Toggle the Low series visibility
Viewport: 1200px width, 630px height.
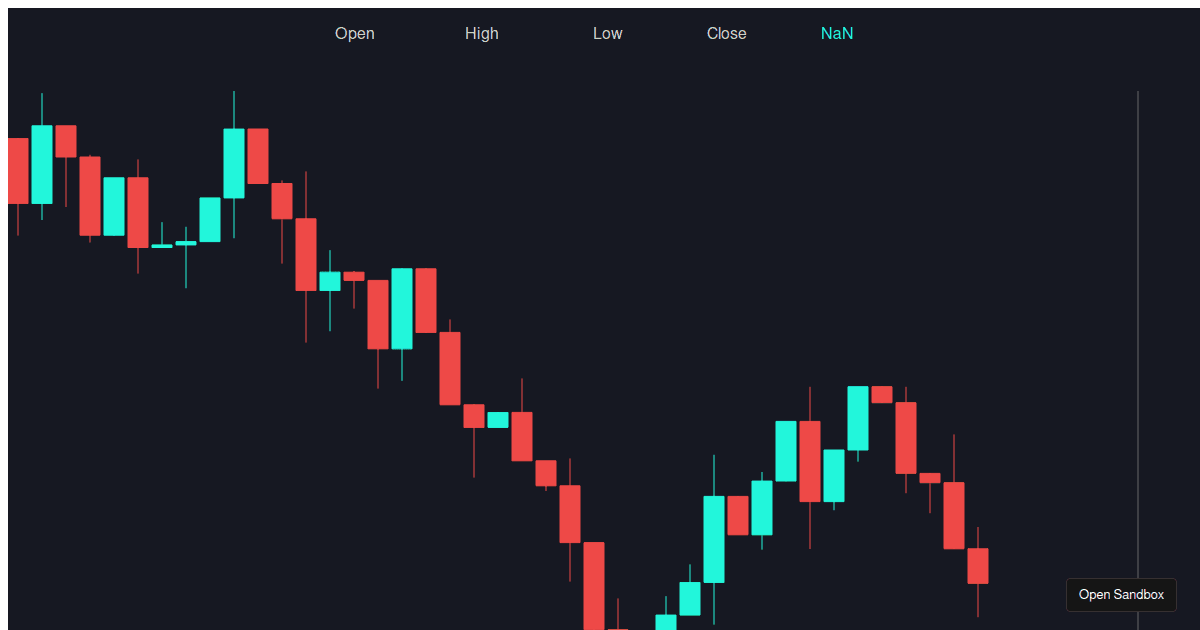coord(607,33)
